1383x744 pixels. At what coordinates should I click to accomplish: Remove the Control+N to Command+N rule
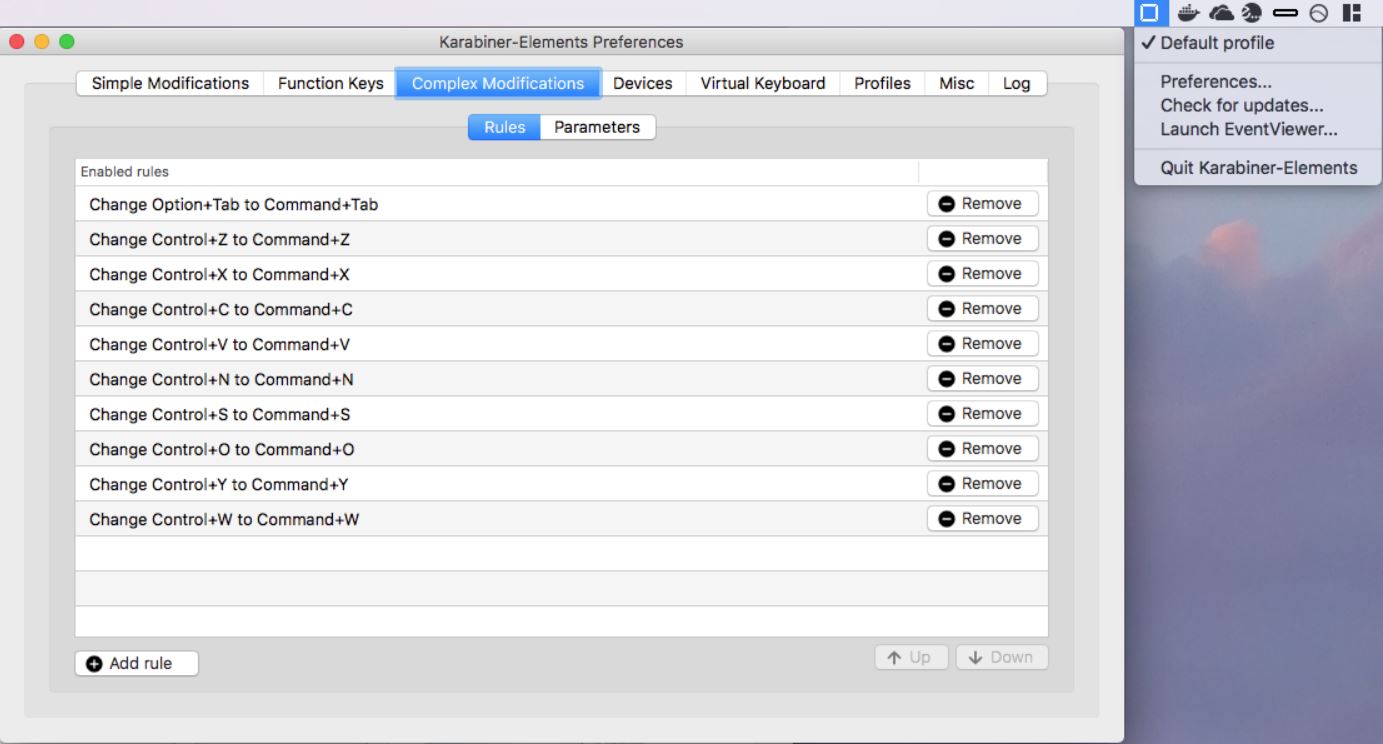point(982,379)
